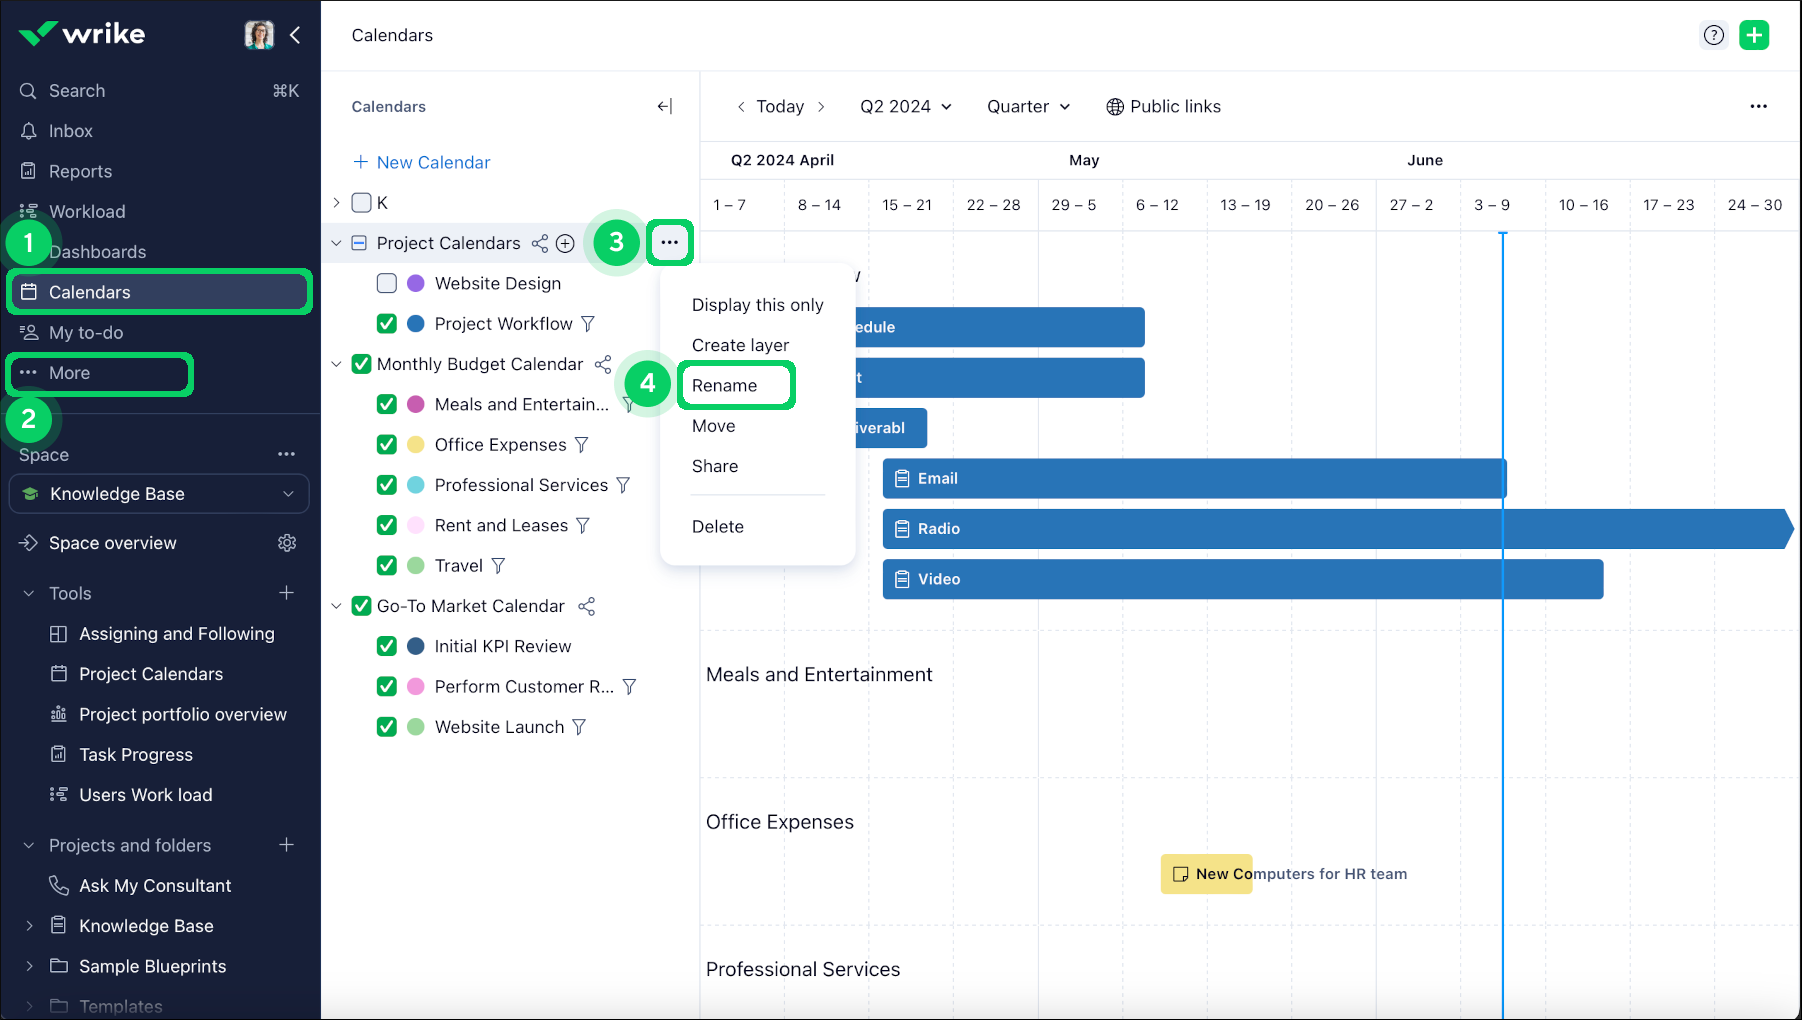Click the green plus create button
Screen dimensions: 1802x1020
(x=1754, y=35)
